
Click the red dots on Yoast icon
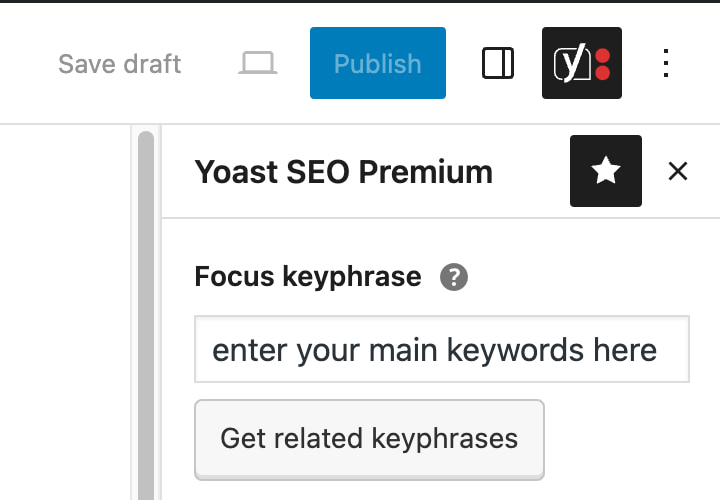pos(602,64)
